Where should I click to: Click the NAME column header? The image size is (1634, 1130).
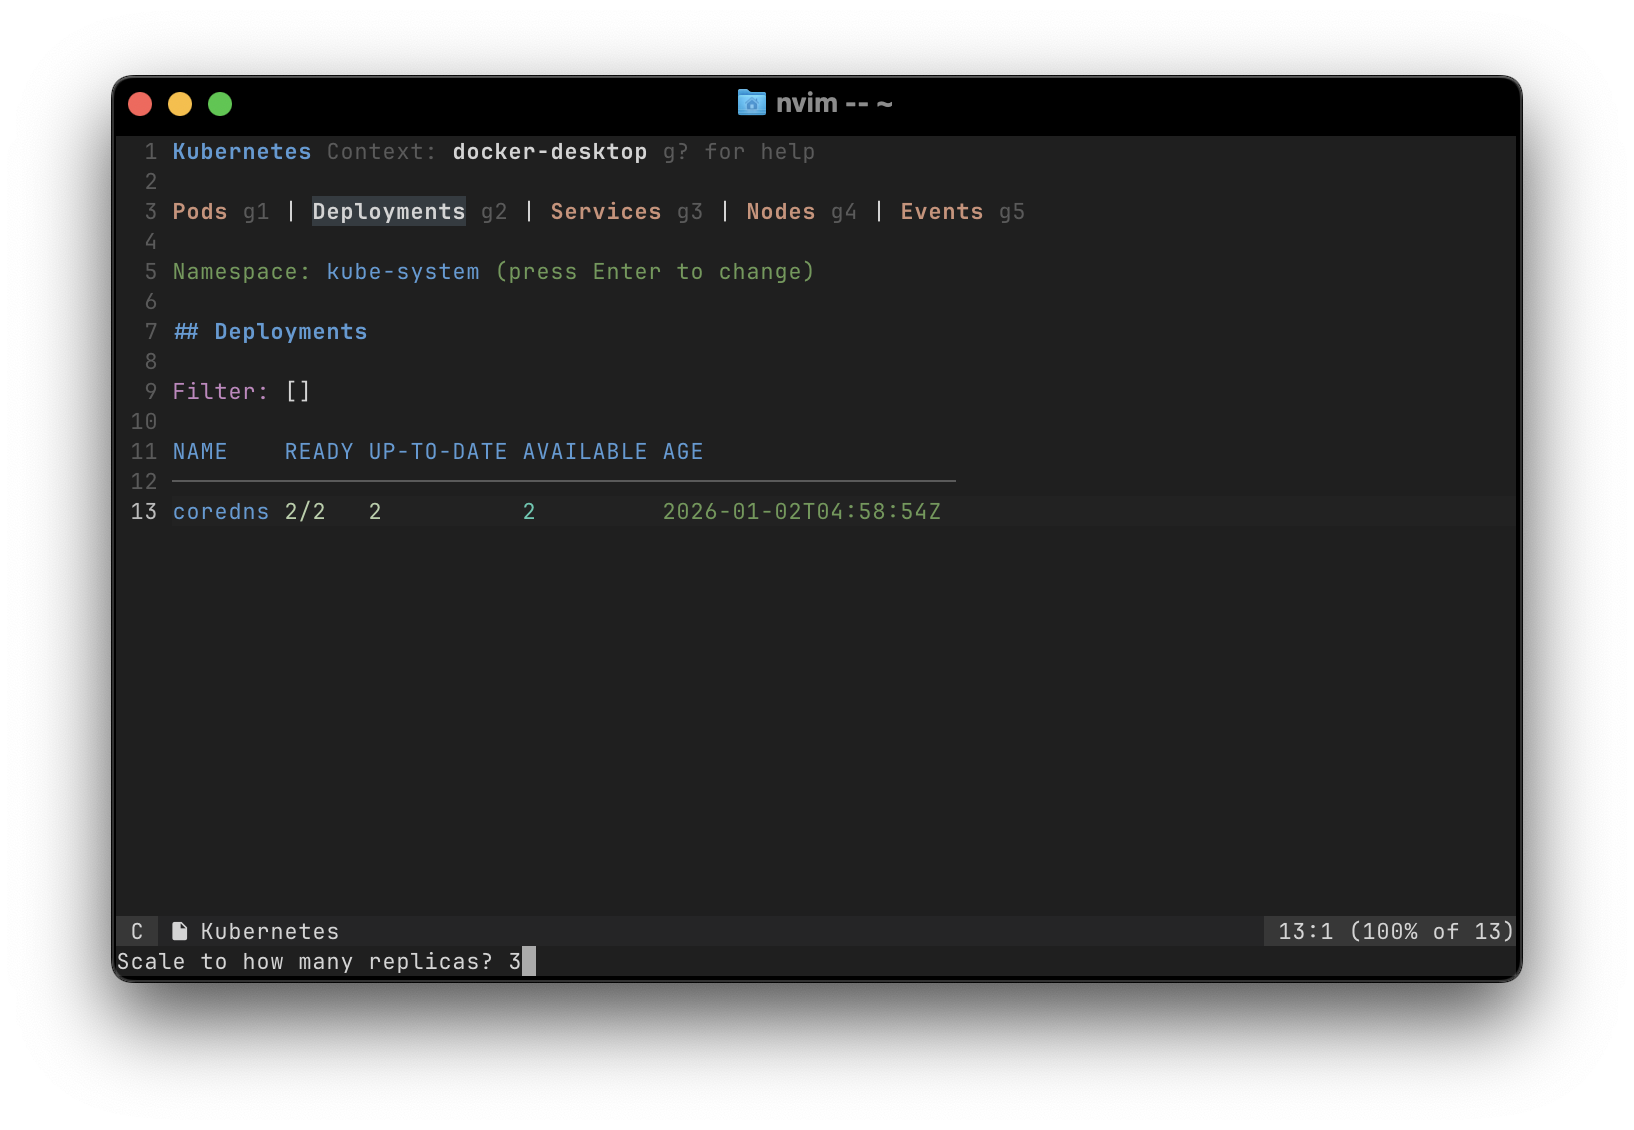pos(200,452)
